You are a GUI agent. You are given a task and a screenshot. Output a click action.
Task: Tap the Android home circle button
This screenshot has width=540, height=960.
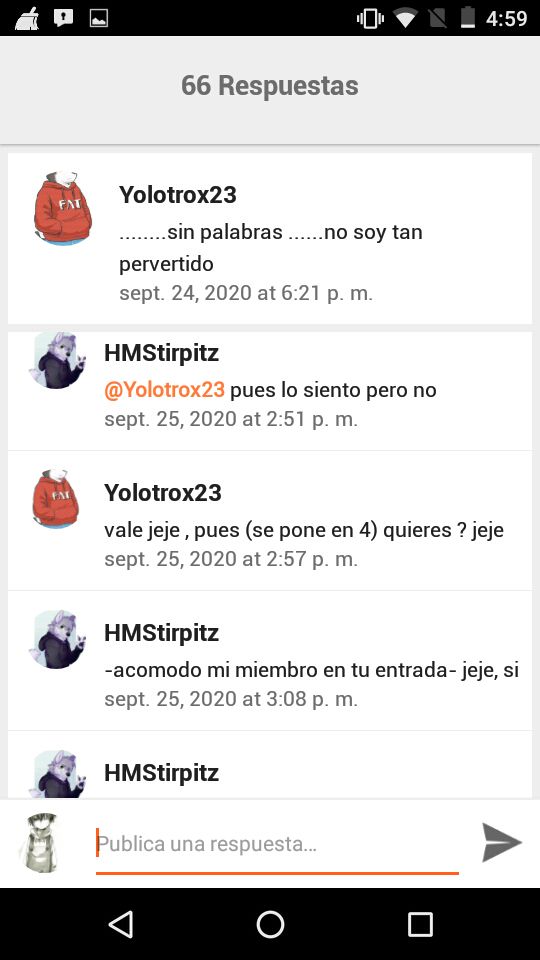(x=270, y=924)
